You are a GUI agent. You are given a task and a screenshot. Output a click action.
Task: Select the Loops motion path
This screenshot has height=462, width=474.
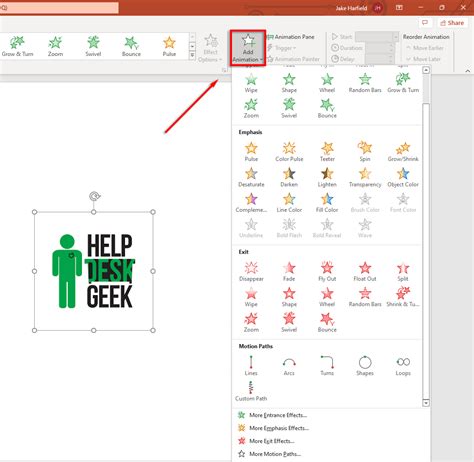coord(403,365)
